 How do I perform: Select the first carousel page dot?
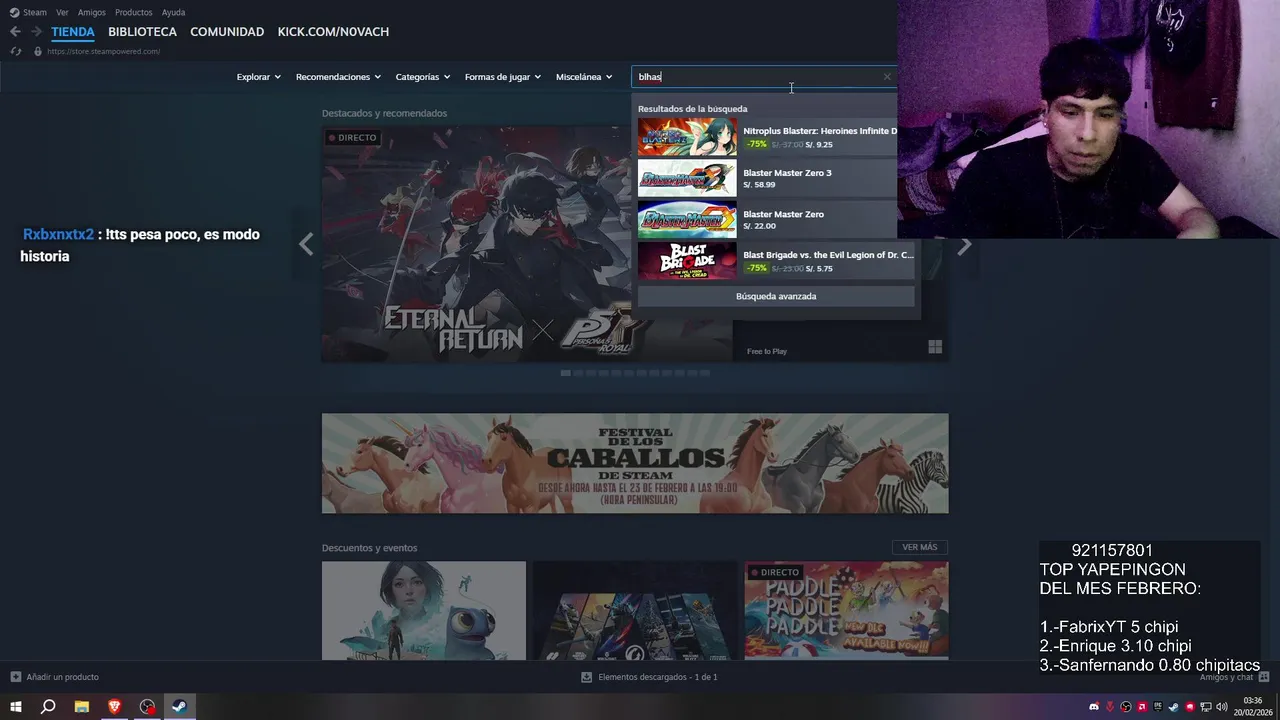566,373
